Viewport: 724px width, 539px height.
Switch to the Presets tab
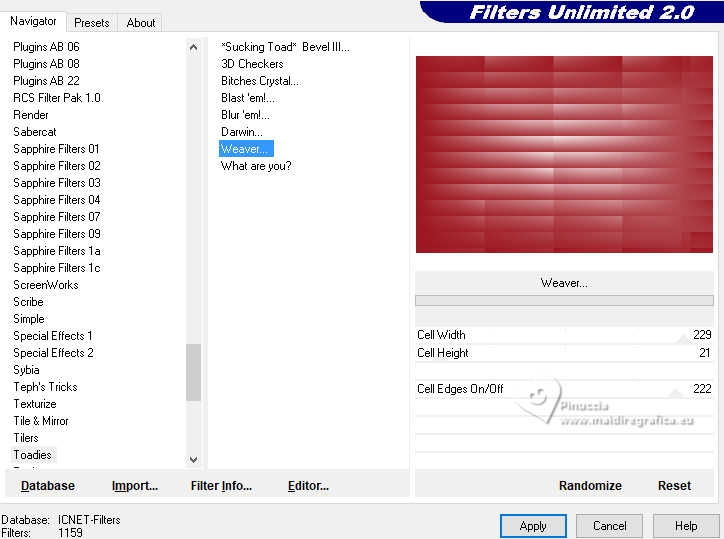click(x=91, y=23)
